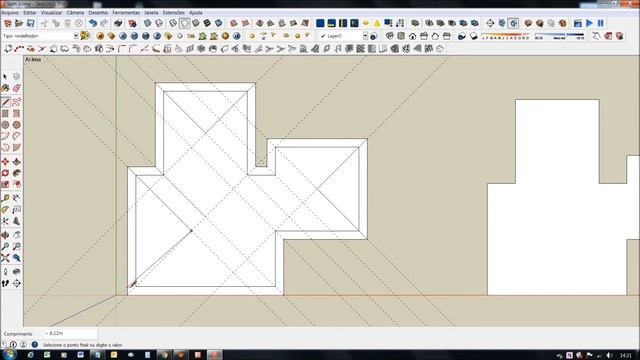Image resolution: width=640 pixels, height=360 pixels.
Task: Choose the Eraser tool
Action: tap(16, 88)
